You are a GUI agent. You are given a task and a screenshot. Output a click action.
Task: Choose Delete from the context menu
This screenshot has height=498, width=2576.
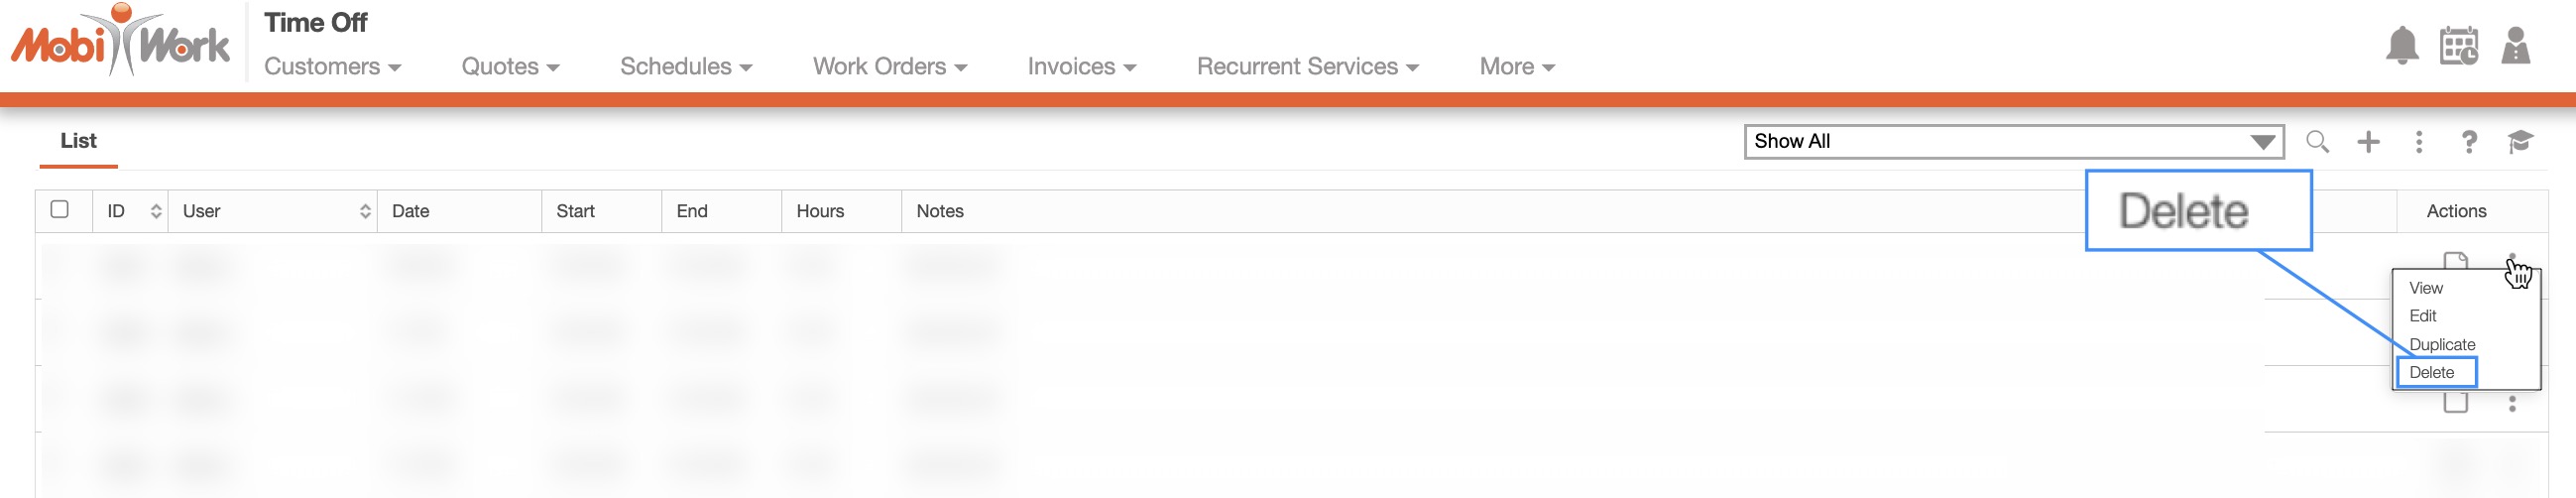(2432, 372)
